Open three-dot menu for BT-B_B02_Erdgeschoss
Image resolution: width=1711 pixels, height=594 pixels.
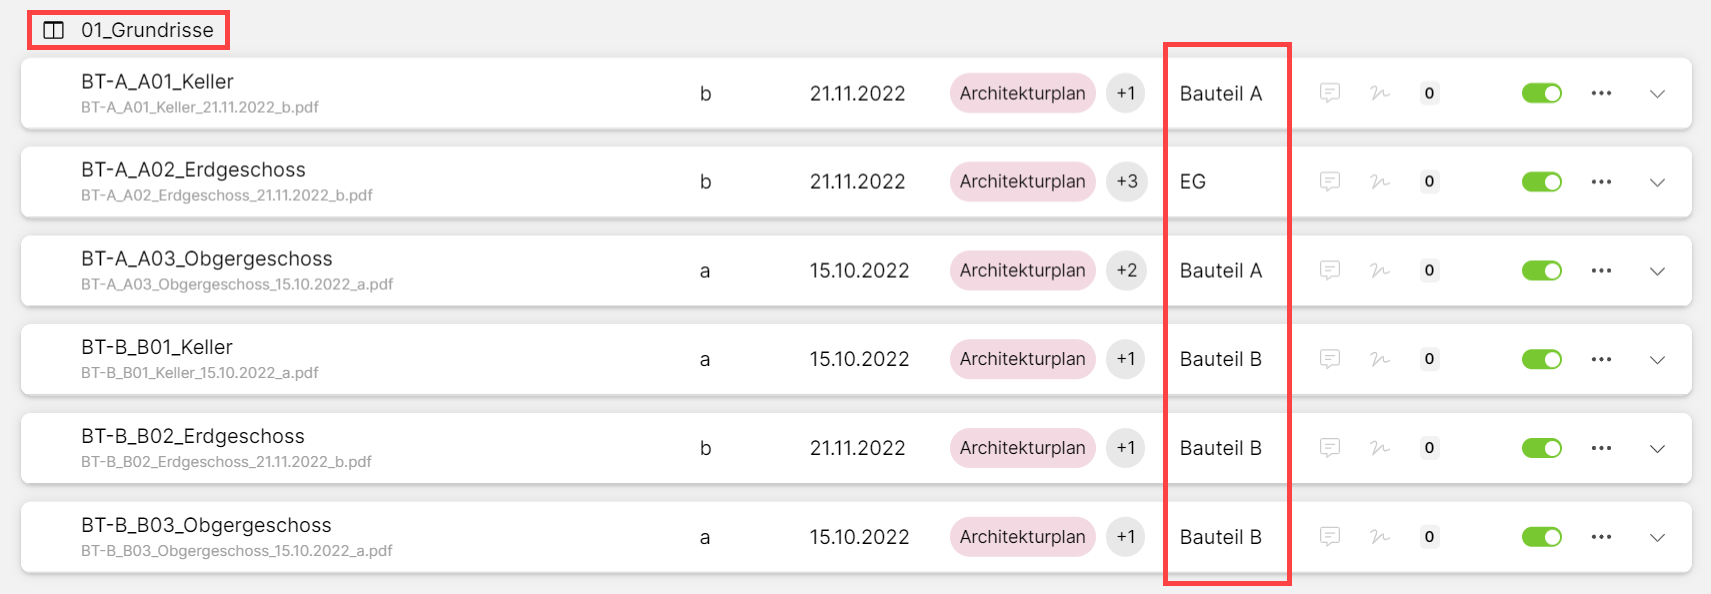1601,448
